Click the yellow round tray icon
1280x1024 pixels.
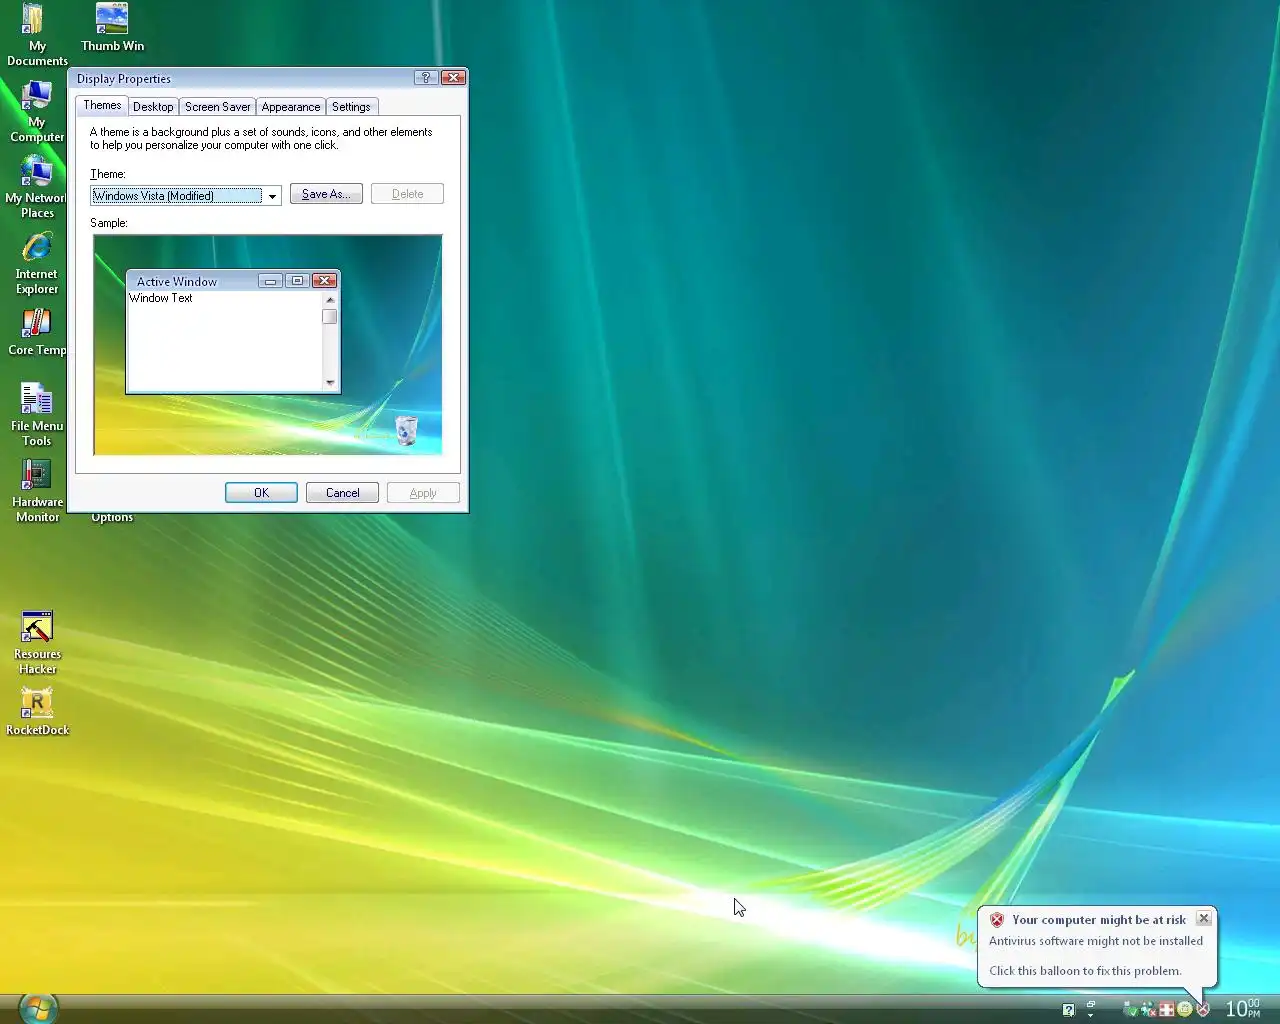(x=1185, y=1009)
